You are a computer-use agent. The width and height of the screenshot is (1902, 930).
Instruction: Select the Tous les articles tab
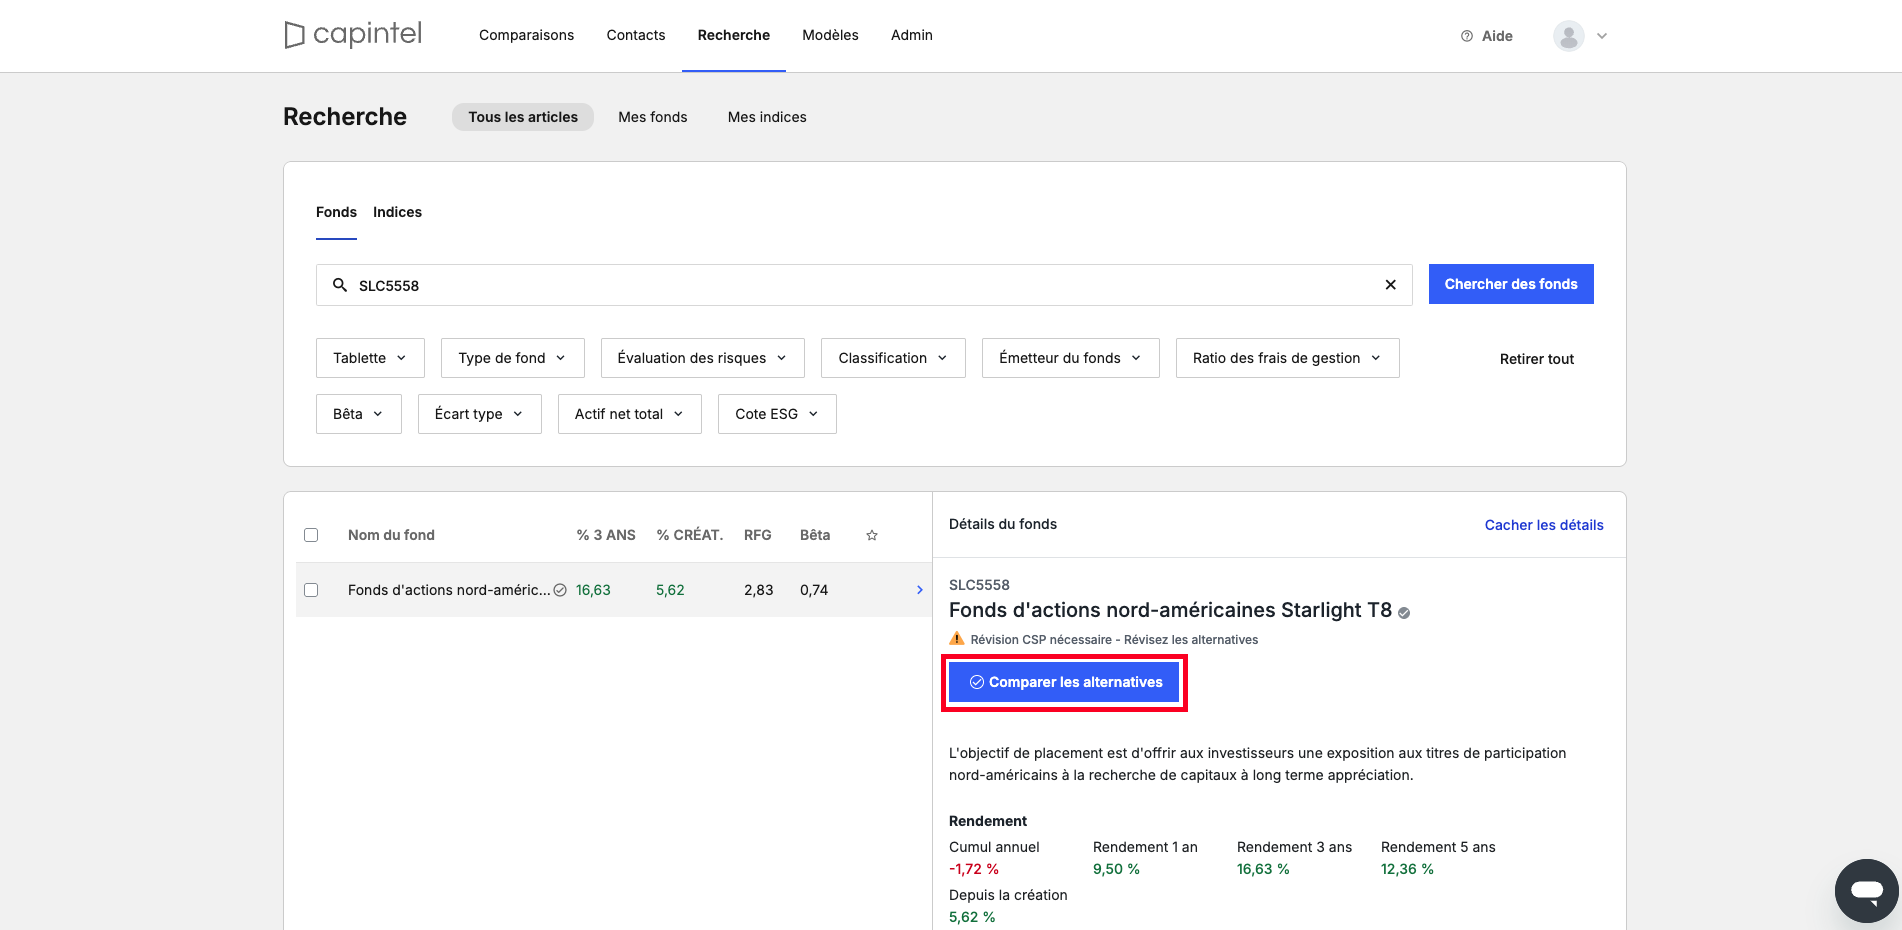coord(523,117)
